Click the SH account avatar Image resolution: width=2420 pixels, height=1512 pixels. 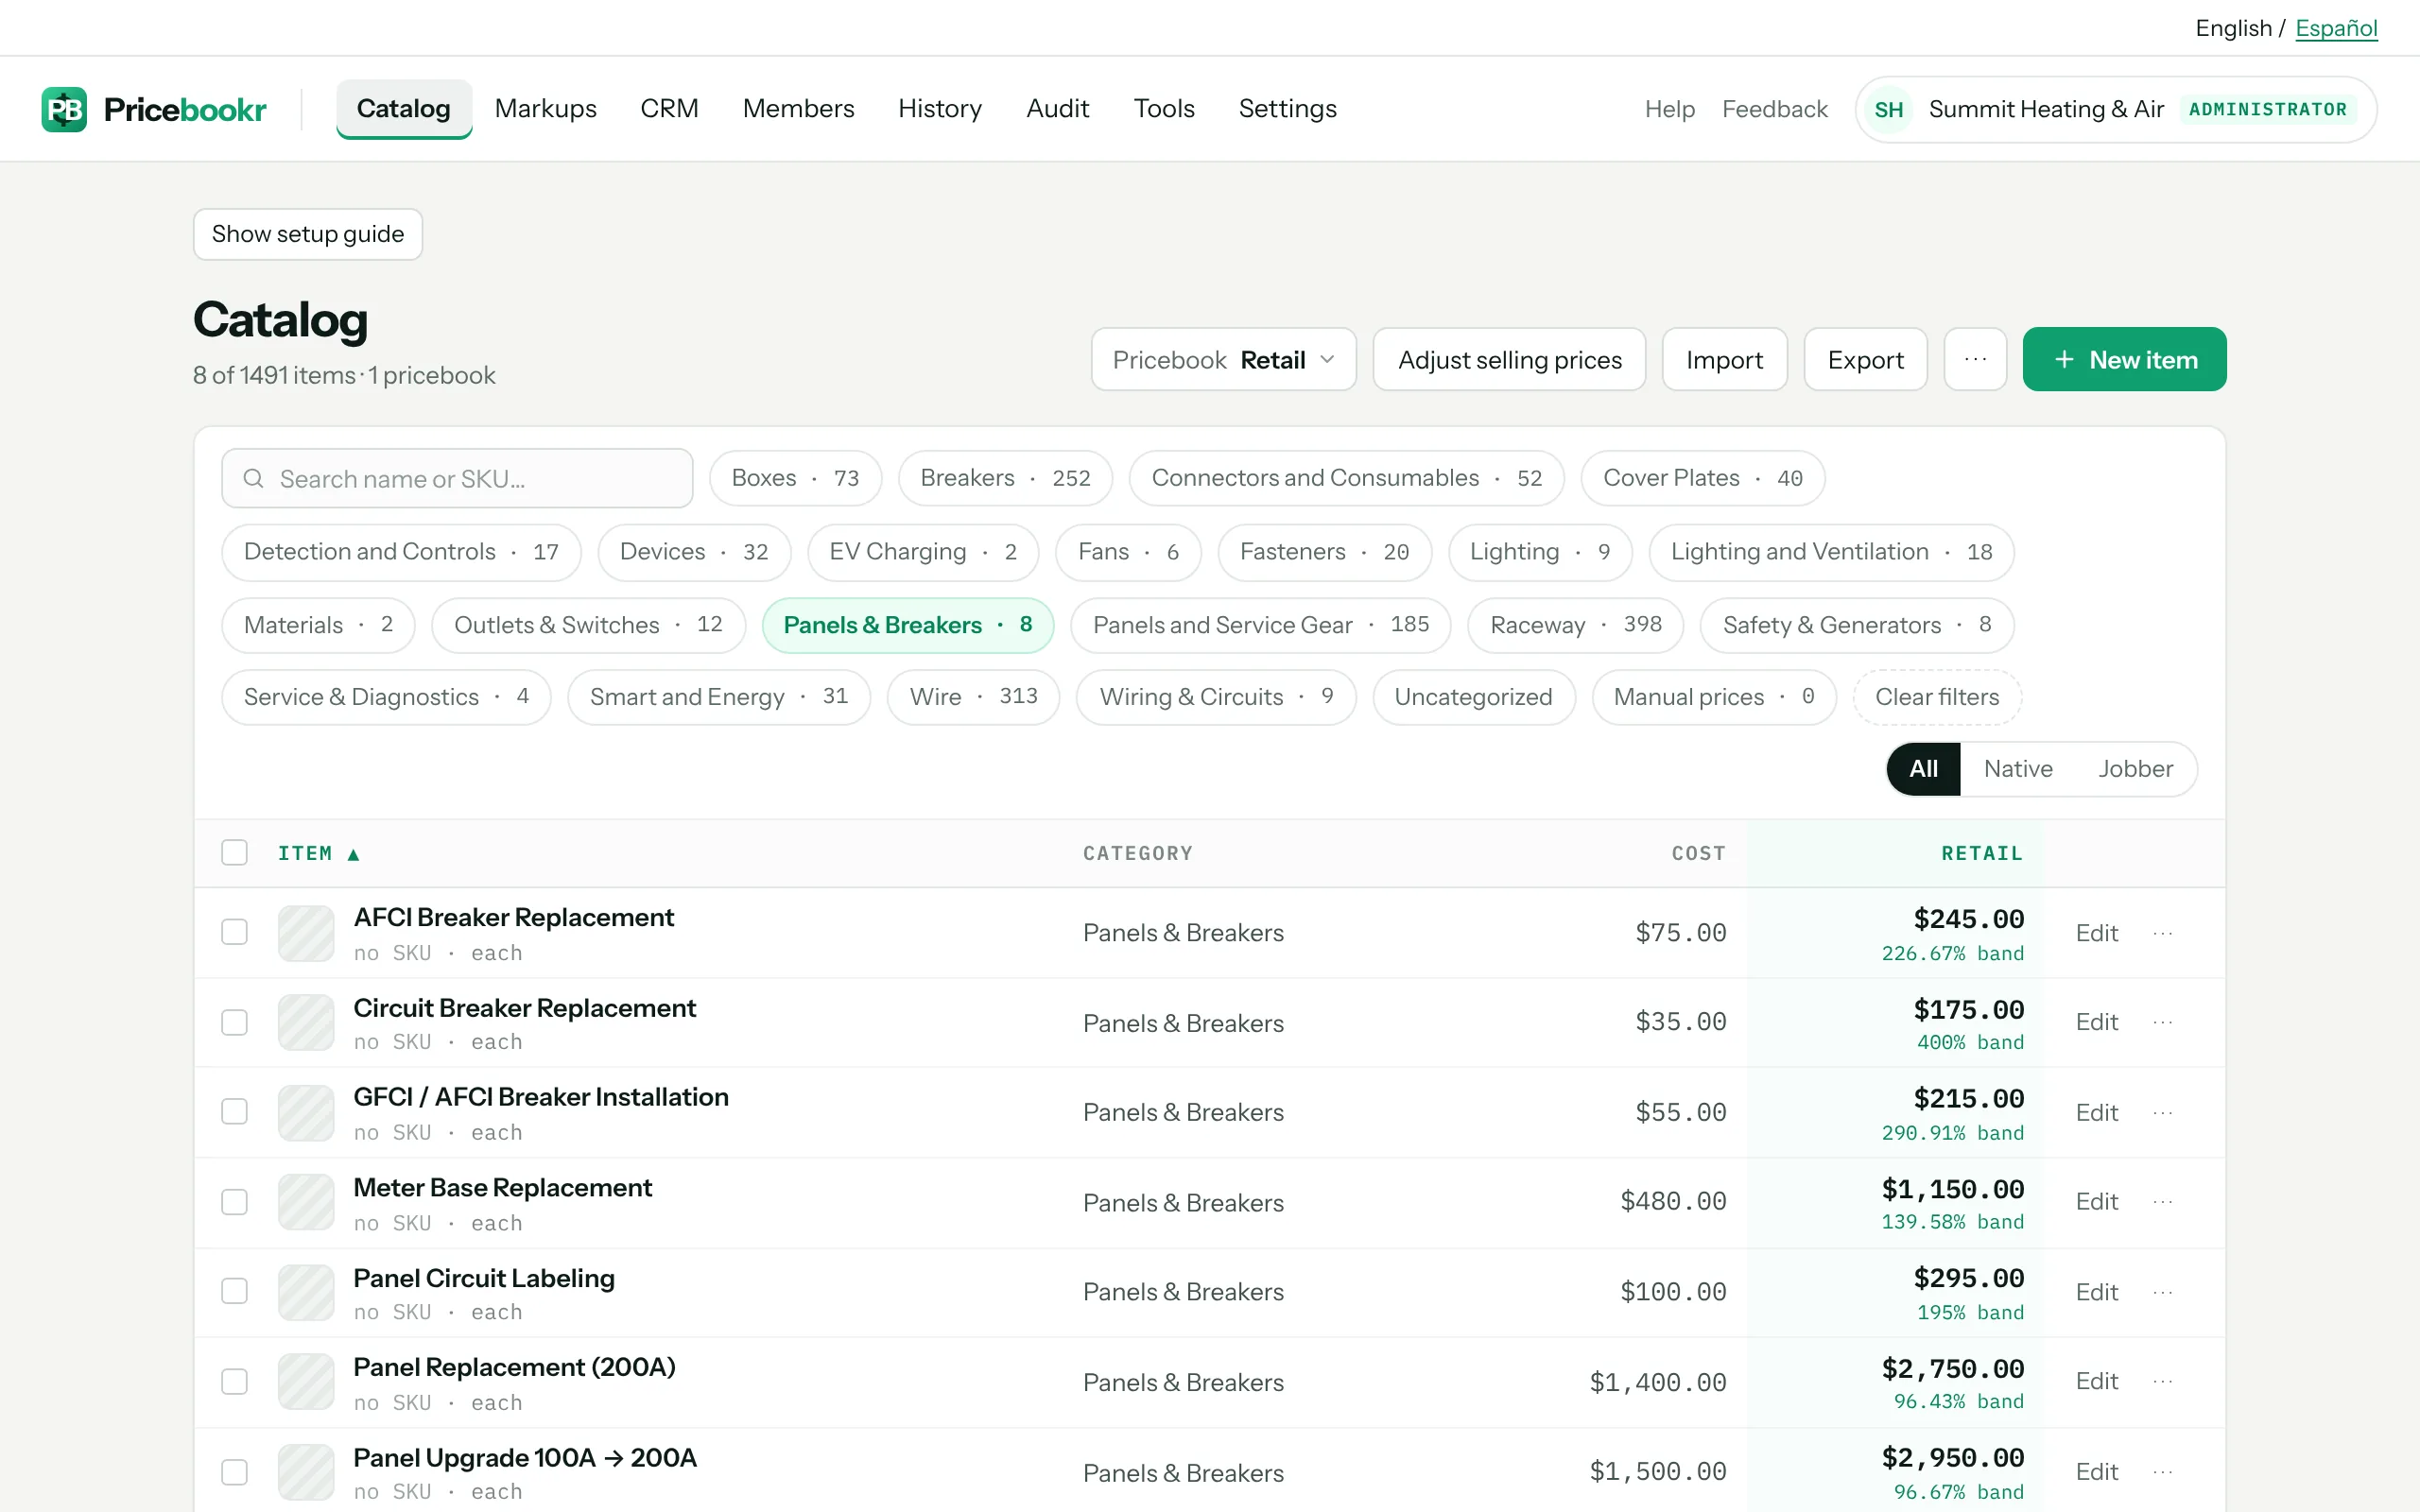click(1888, 109)
